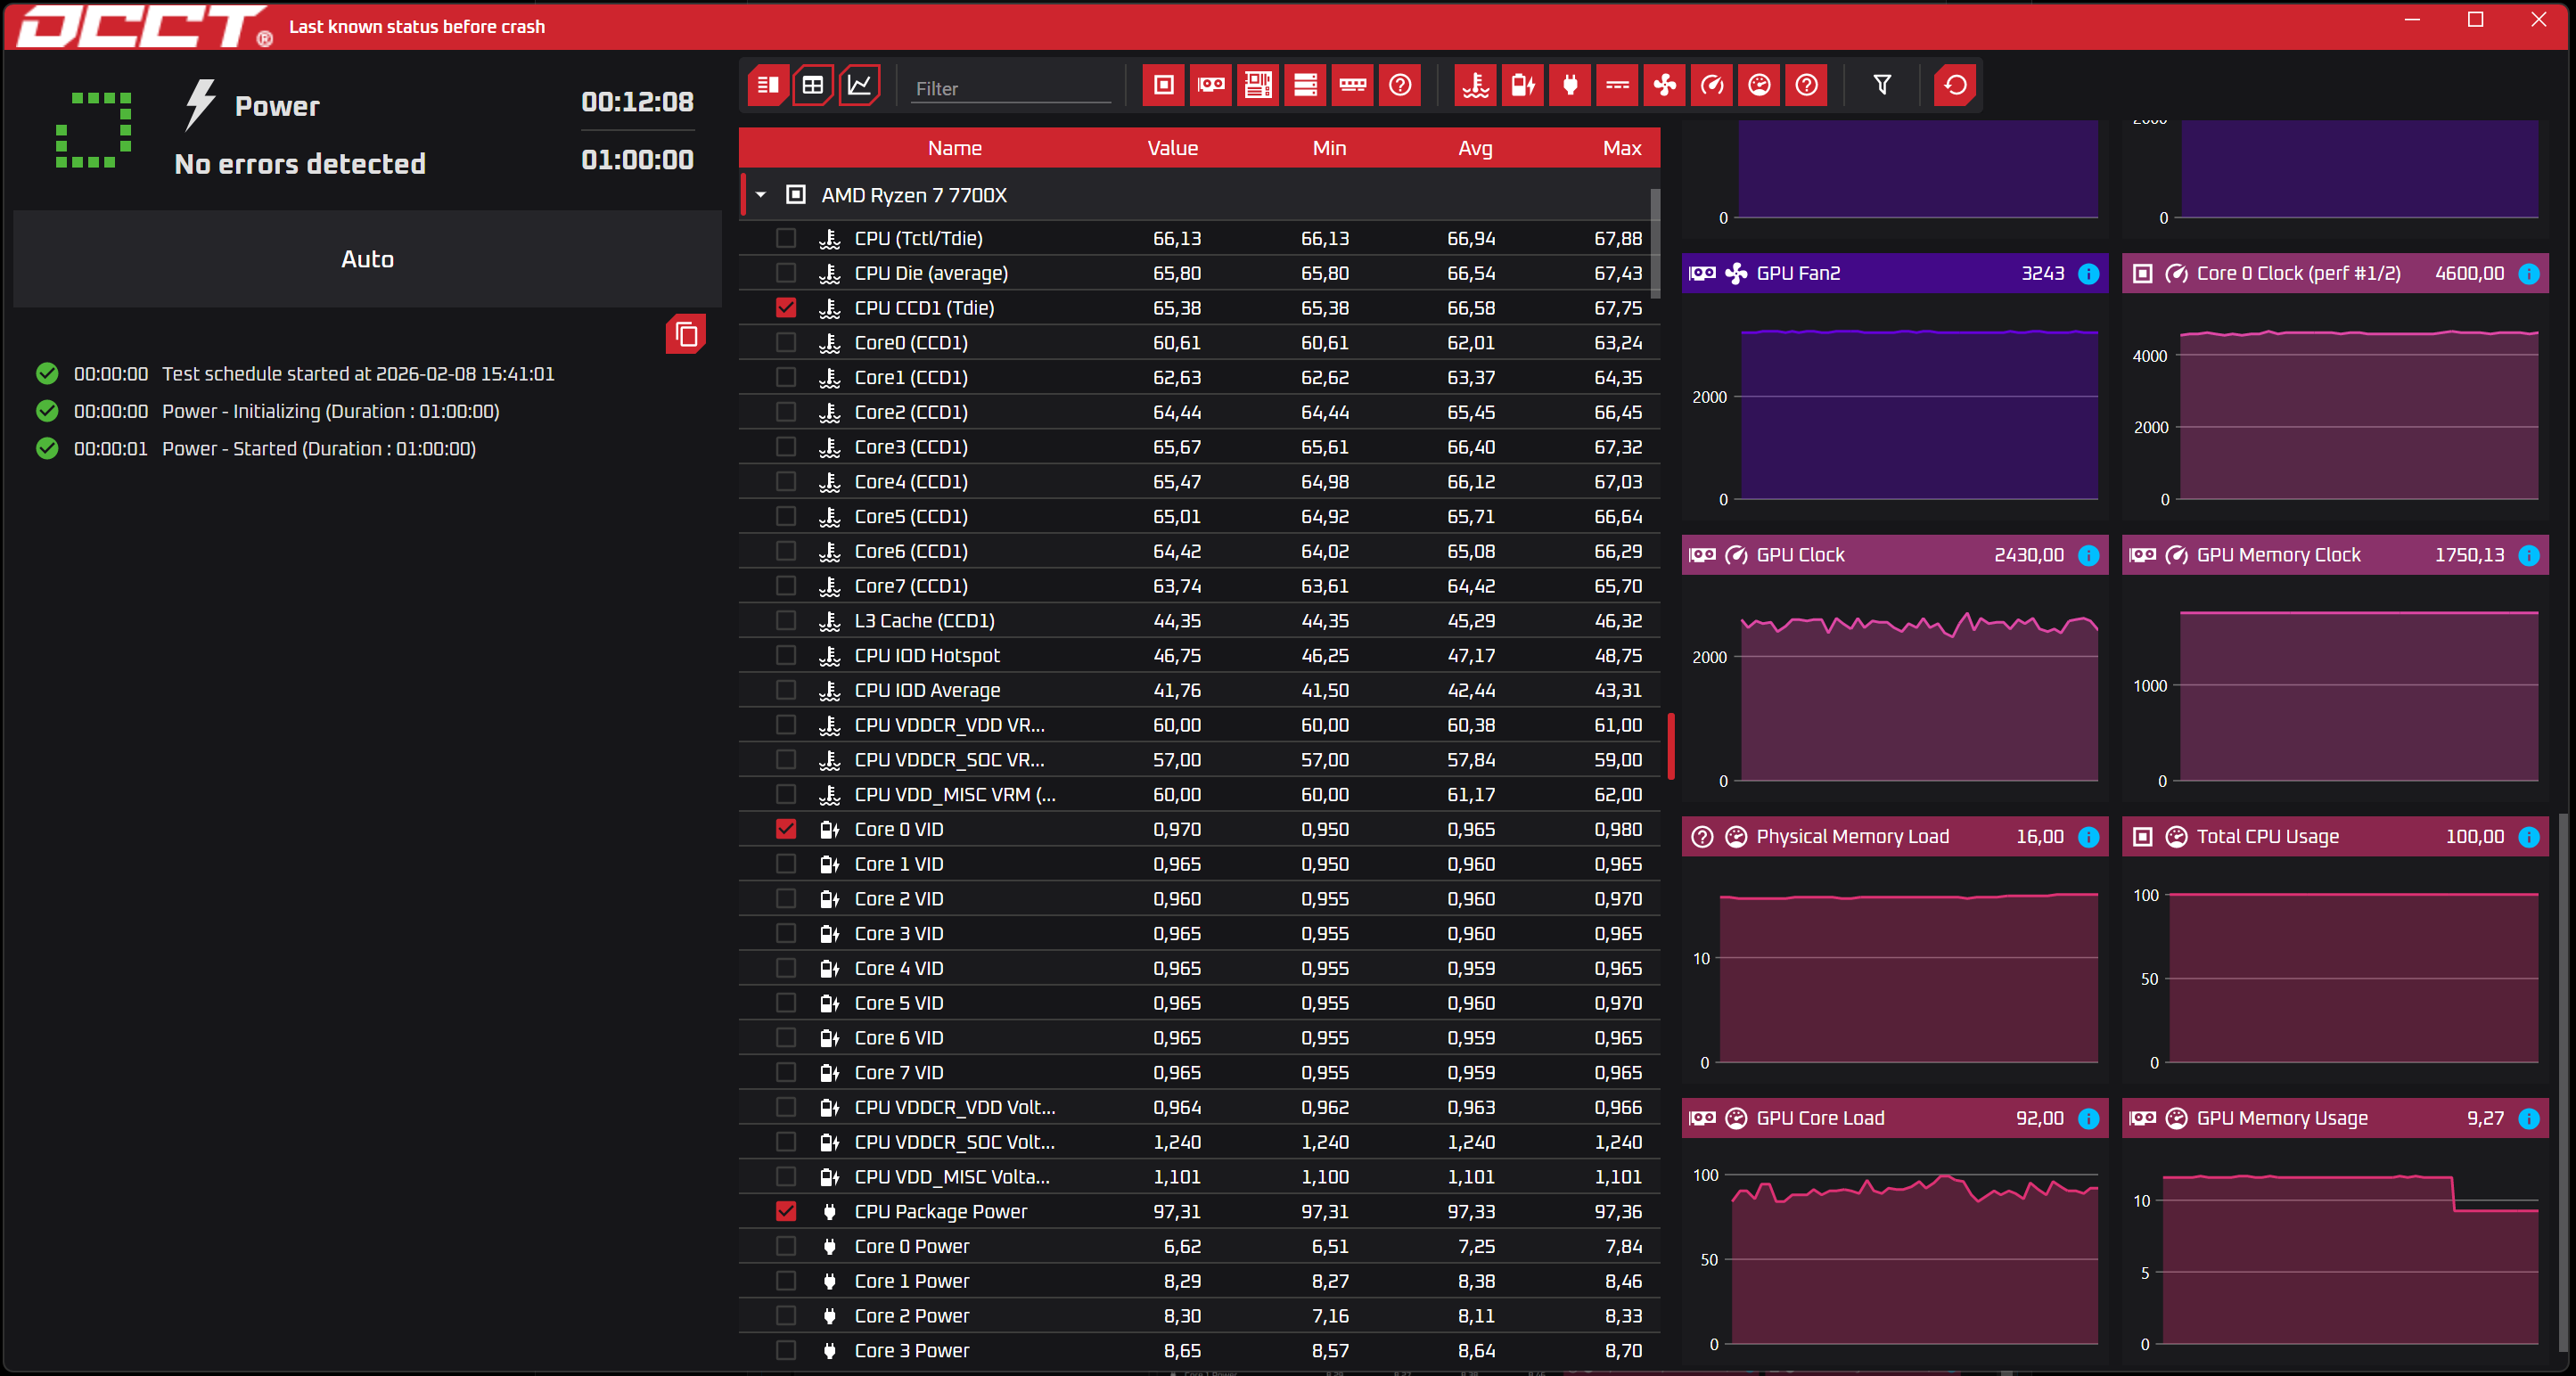Open info for GPU Memory Usage graph
2576x1376 pixels.
(x=2529, y=1119)
